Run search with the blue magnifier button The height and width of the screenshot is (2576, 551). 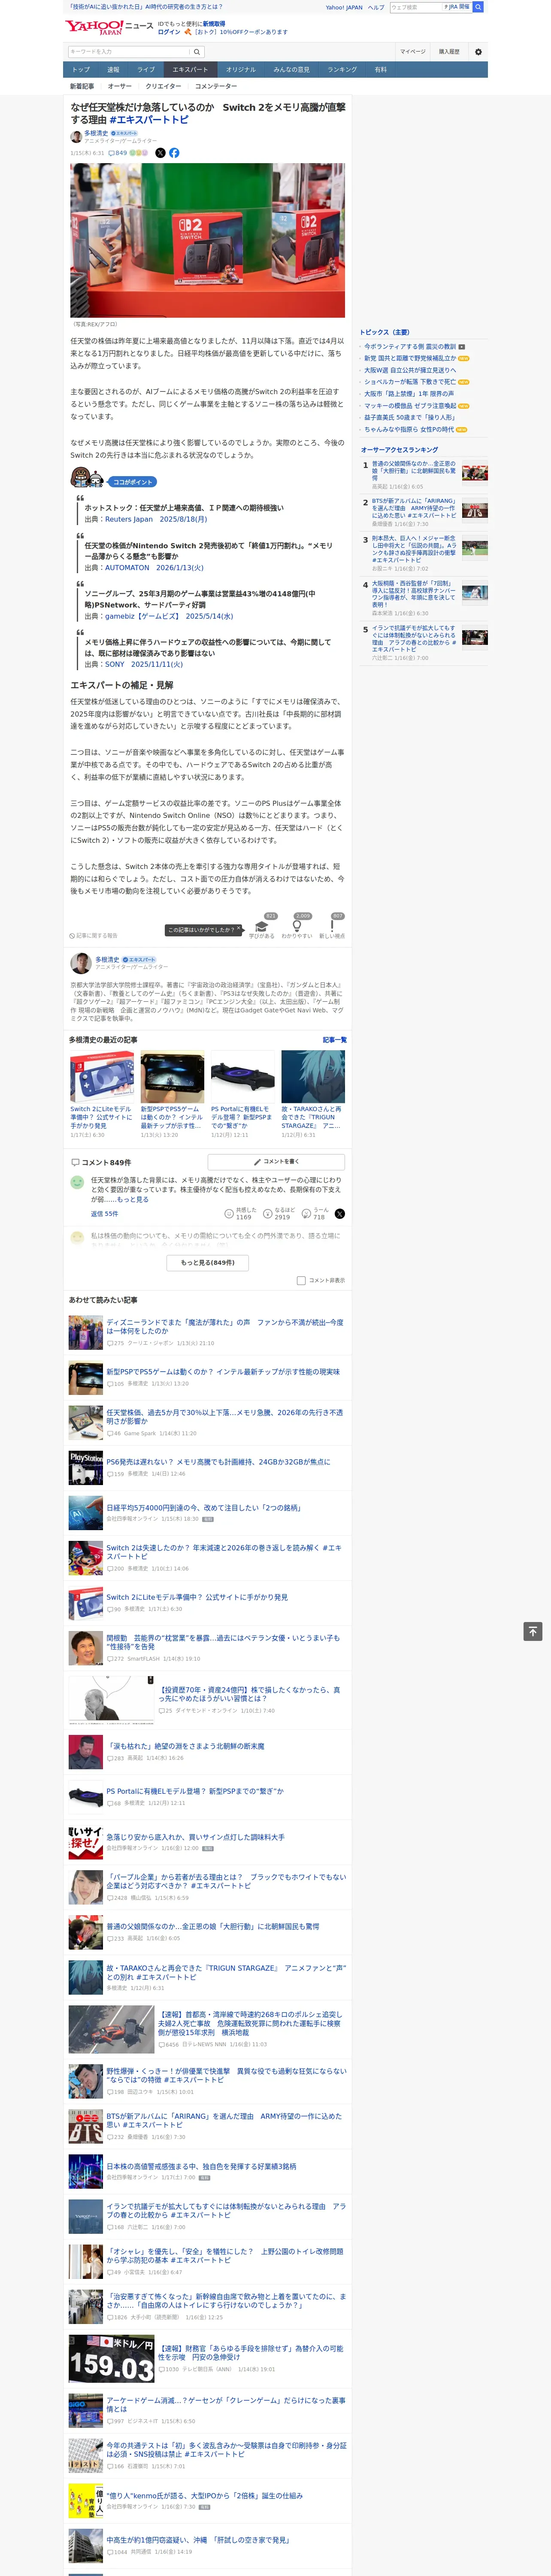[x=478, y=7]
